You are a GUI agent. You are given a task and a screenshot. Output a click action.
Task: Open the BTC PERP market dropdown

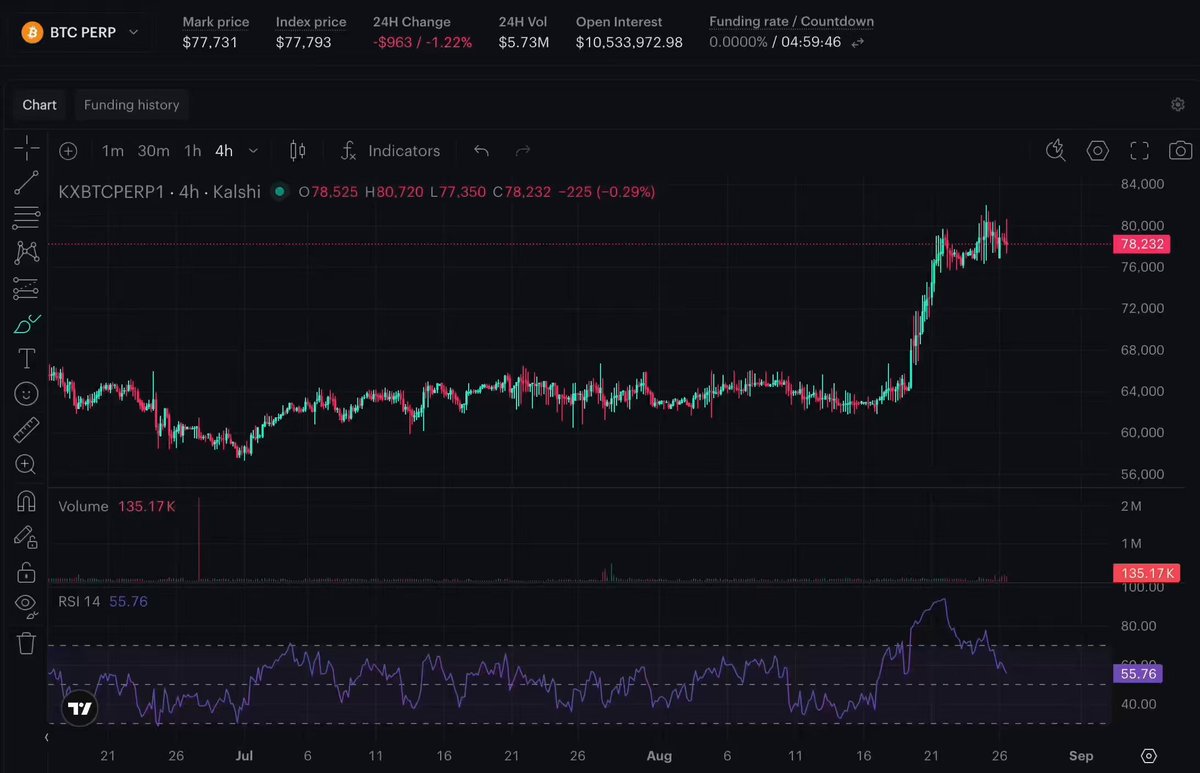(83, 32)
